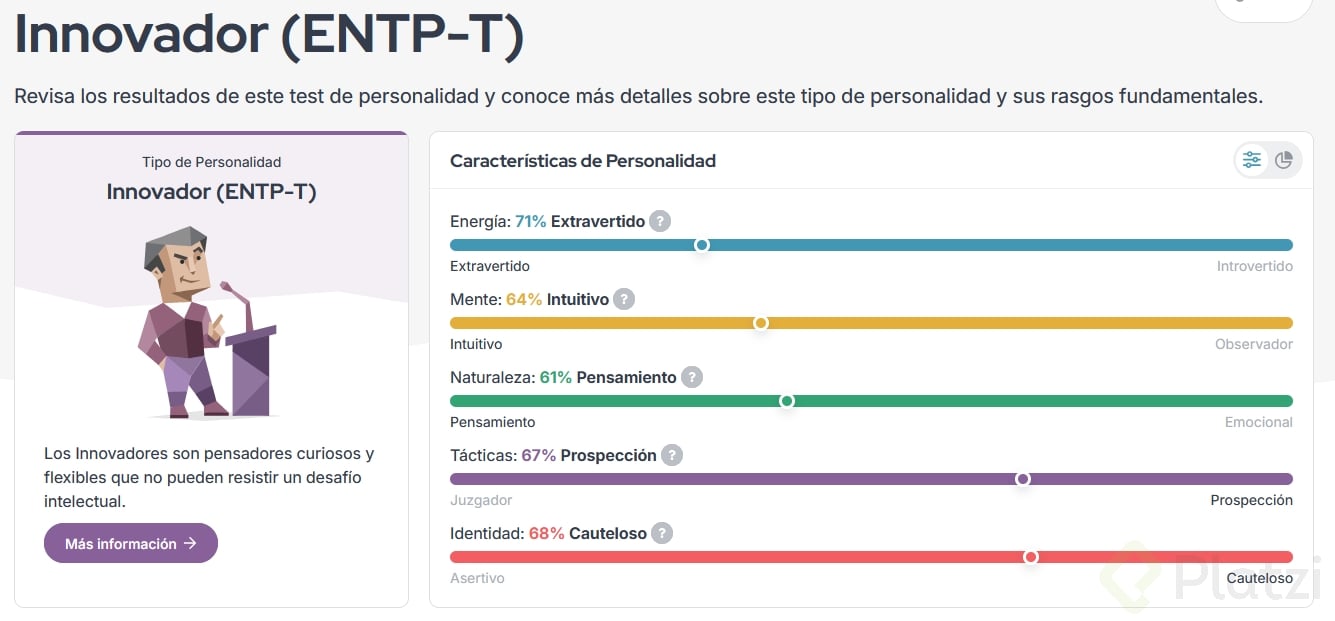Image resolution: width=1335 pixels, height=621 pixels.
Task: Click the Juzgador label
Action: pyautogui.click(x=481, y=500)
